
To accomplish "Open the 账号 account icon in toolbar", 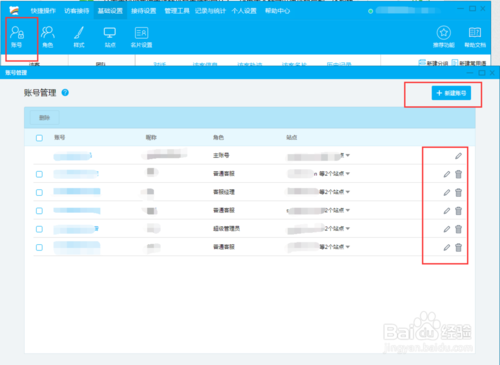I will [x=17, y=37].
